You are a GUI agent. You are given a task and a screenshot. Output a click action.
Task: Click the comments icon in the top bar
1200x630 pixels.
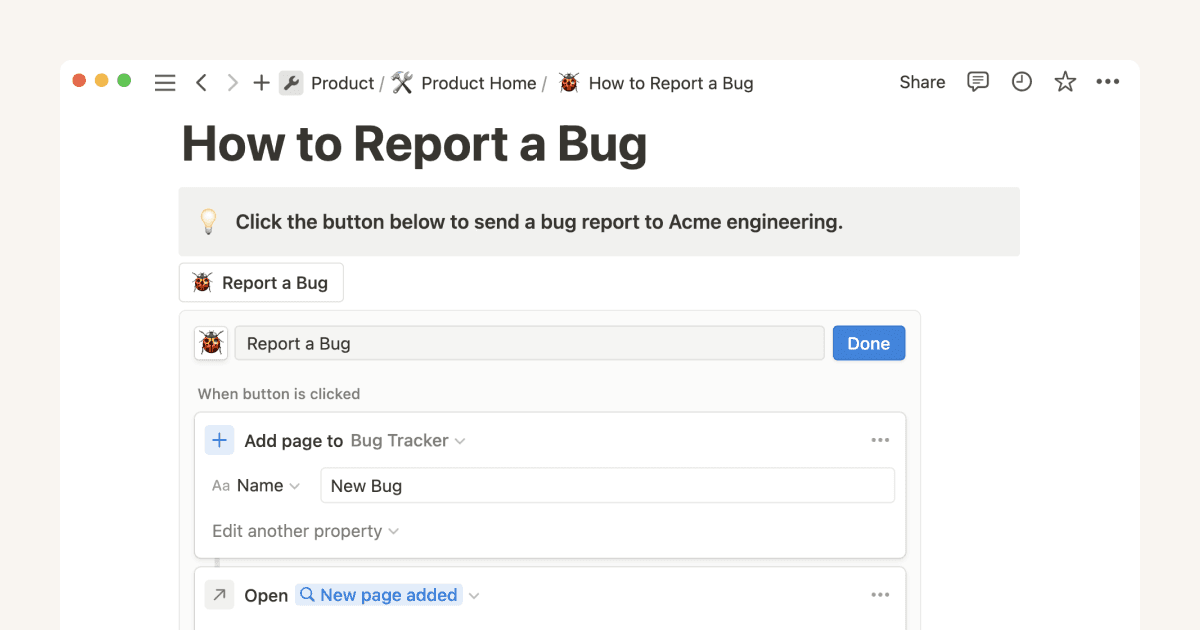pos(978,82)
